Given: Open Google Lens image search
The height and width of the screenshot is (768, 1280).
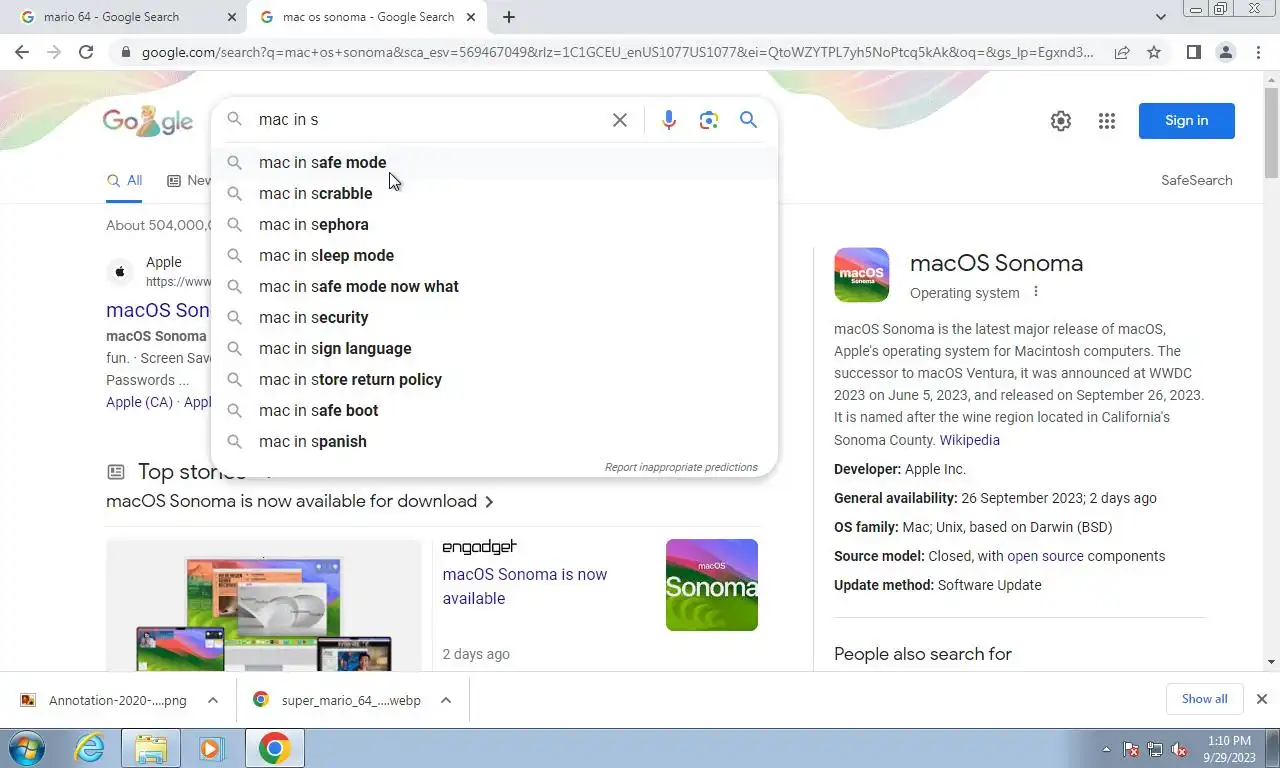Looking at the screenshot, I should (x=709, y=120).
